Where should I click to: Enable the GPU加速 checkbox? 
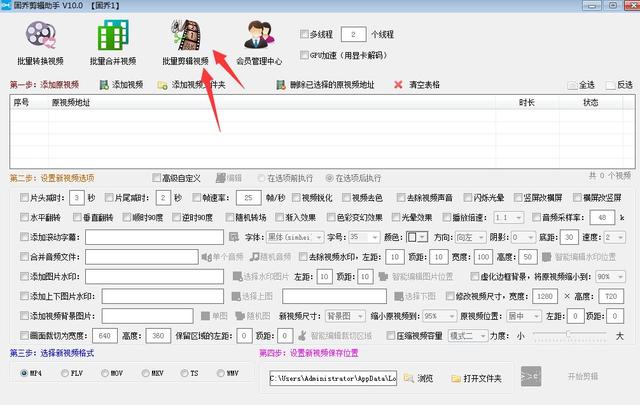click(x=304, y=55)
